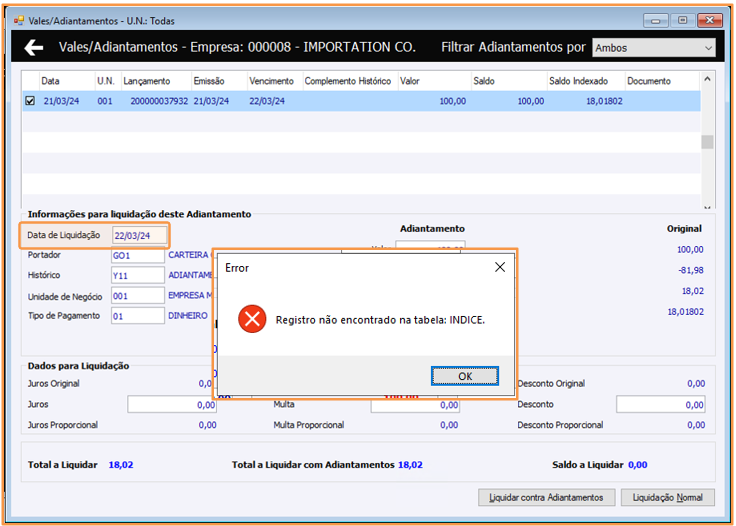Click the Vencimento cell 22/03/24
736x526 pixels.
[x=267, y=101]
